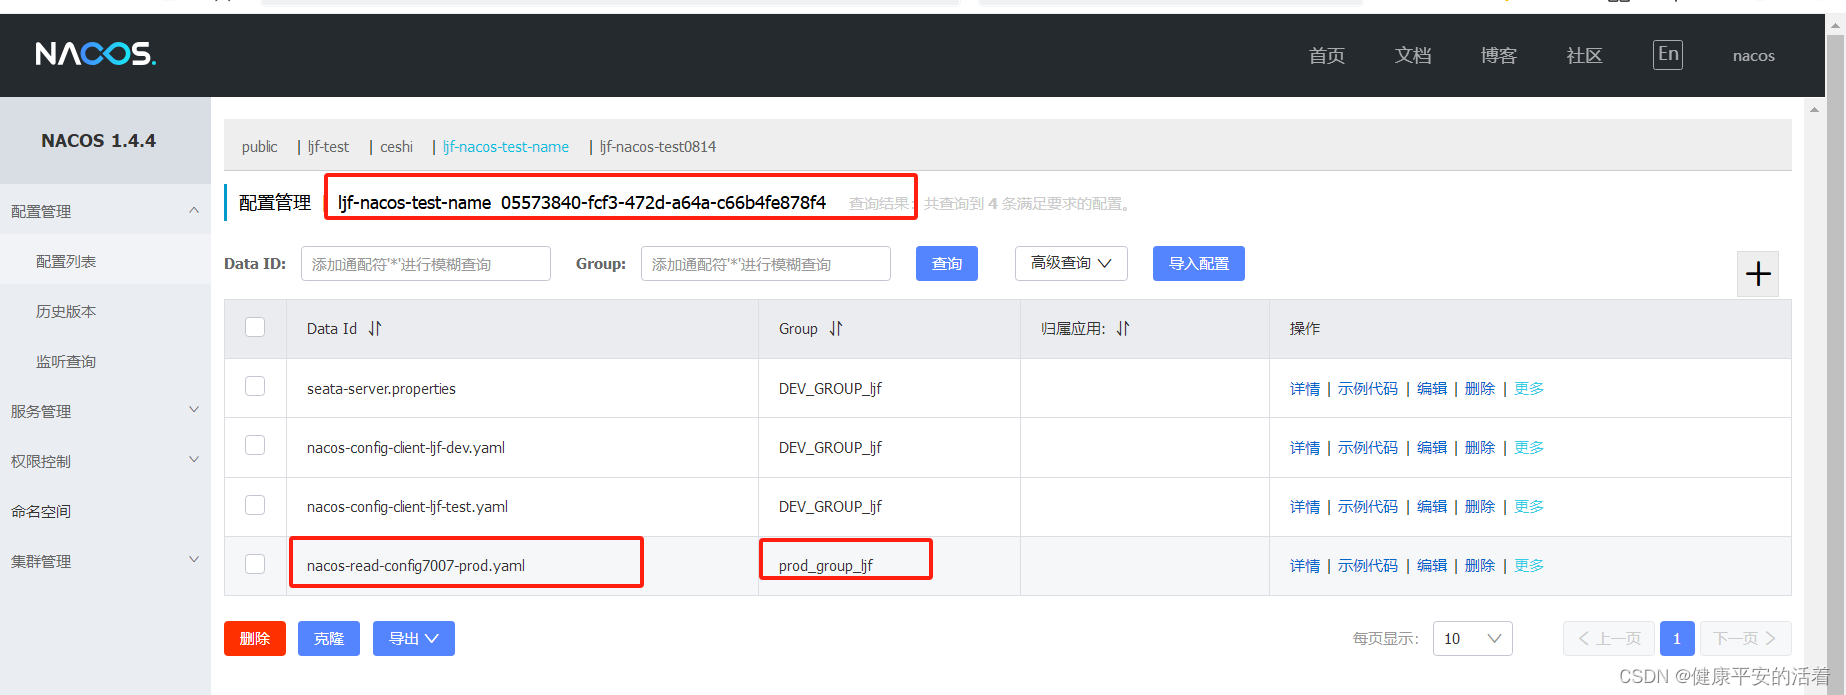This screenshot has height=695, width=1846.
Task: Sort by 归属应用 column arrows
Action: point(1123,328)
